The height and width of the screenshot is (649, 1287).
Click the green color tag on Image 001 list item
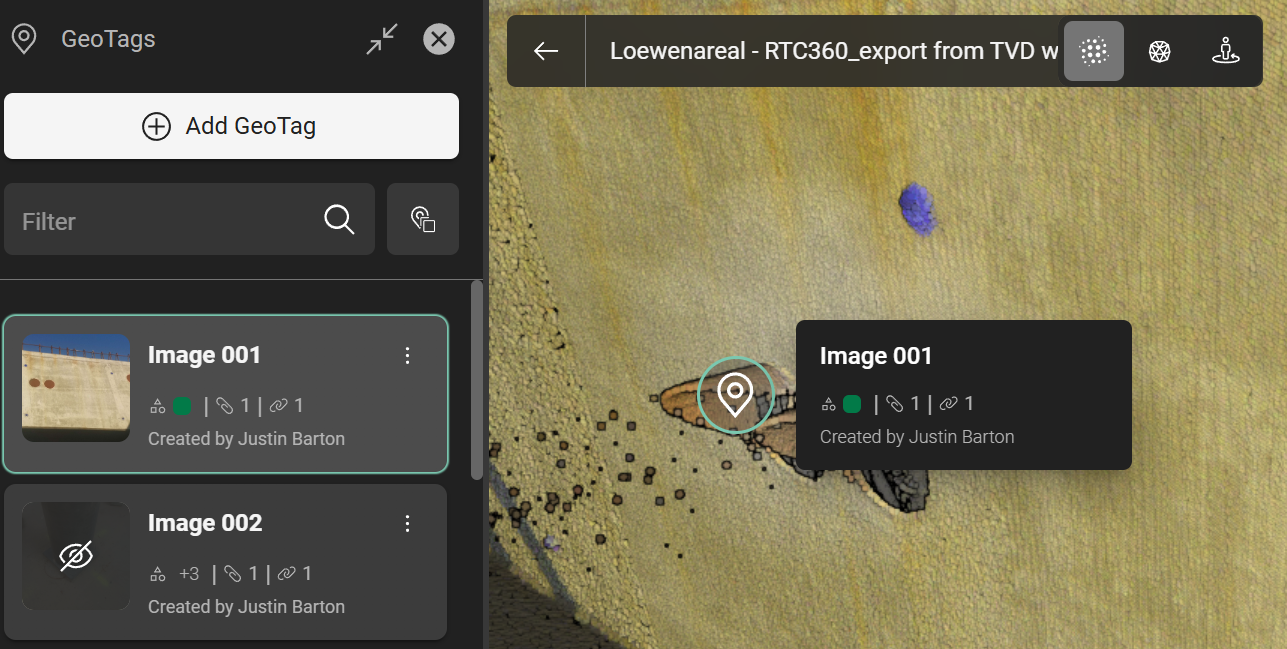click(x=182, y=406)
